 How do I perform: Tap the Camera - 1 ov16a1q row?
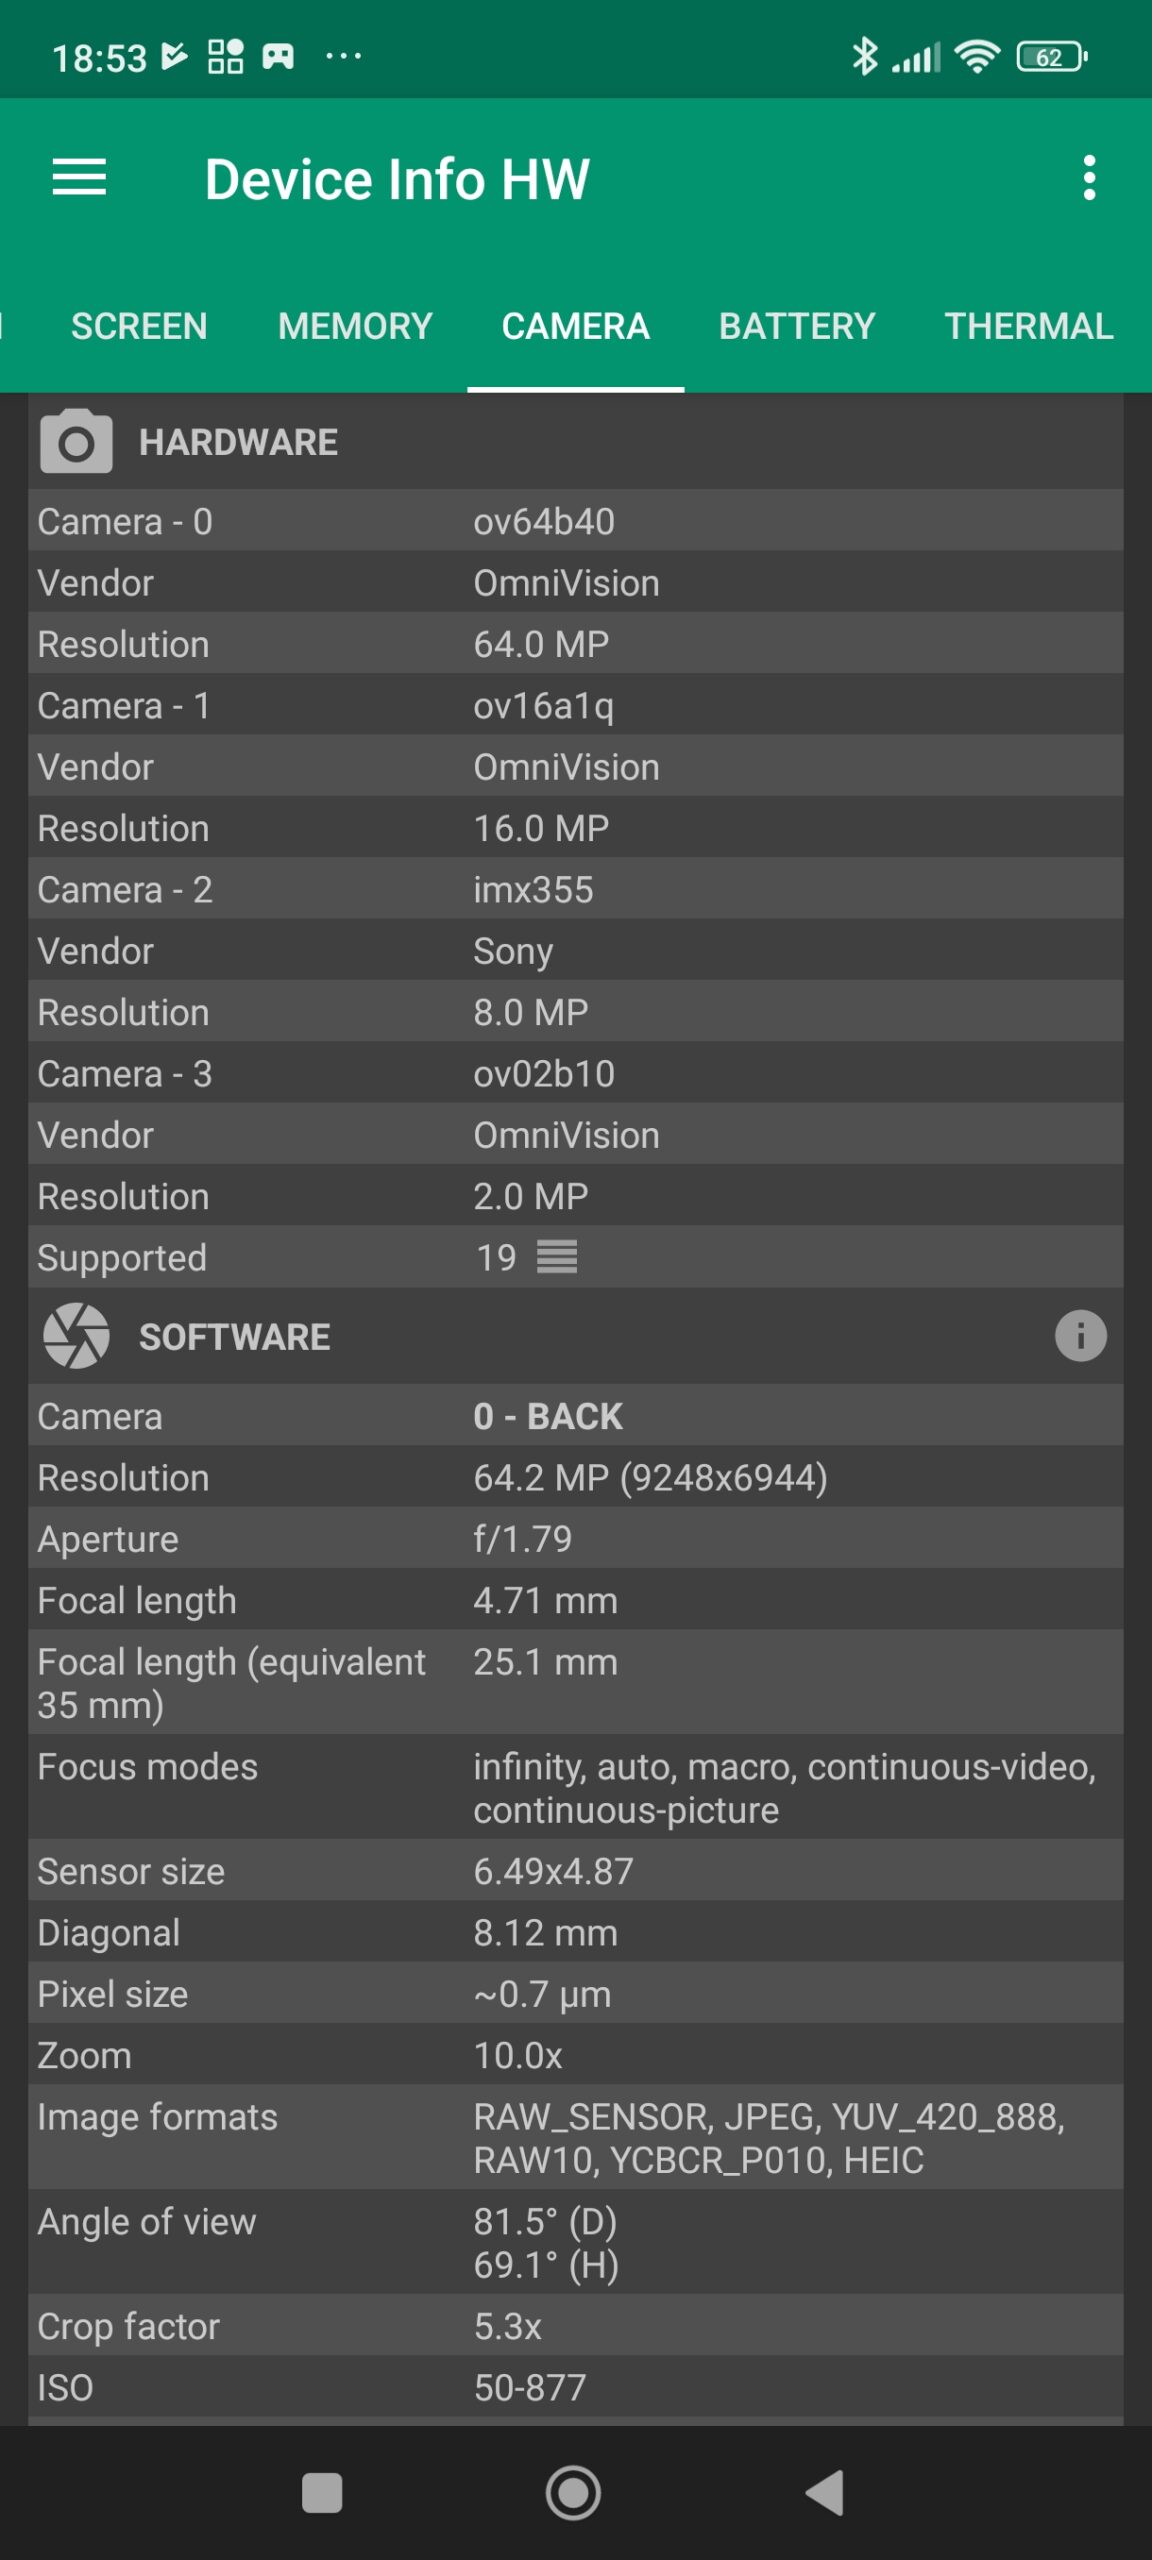[575, 705]
